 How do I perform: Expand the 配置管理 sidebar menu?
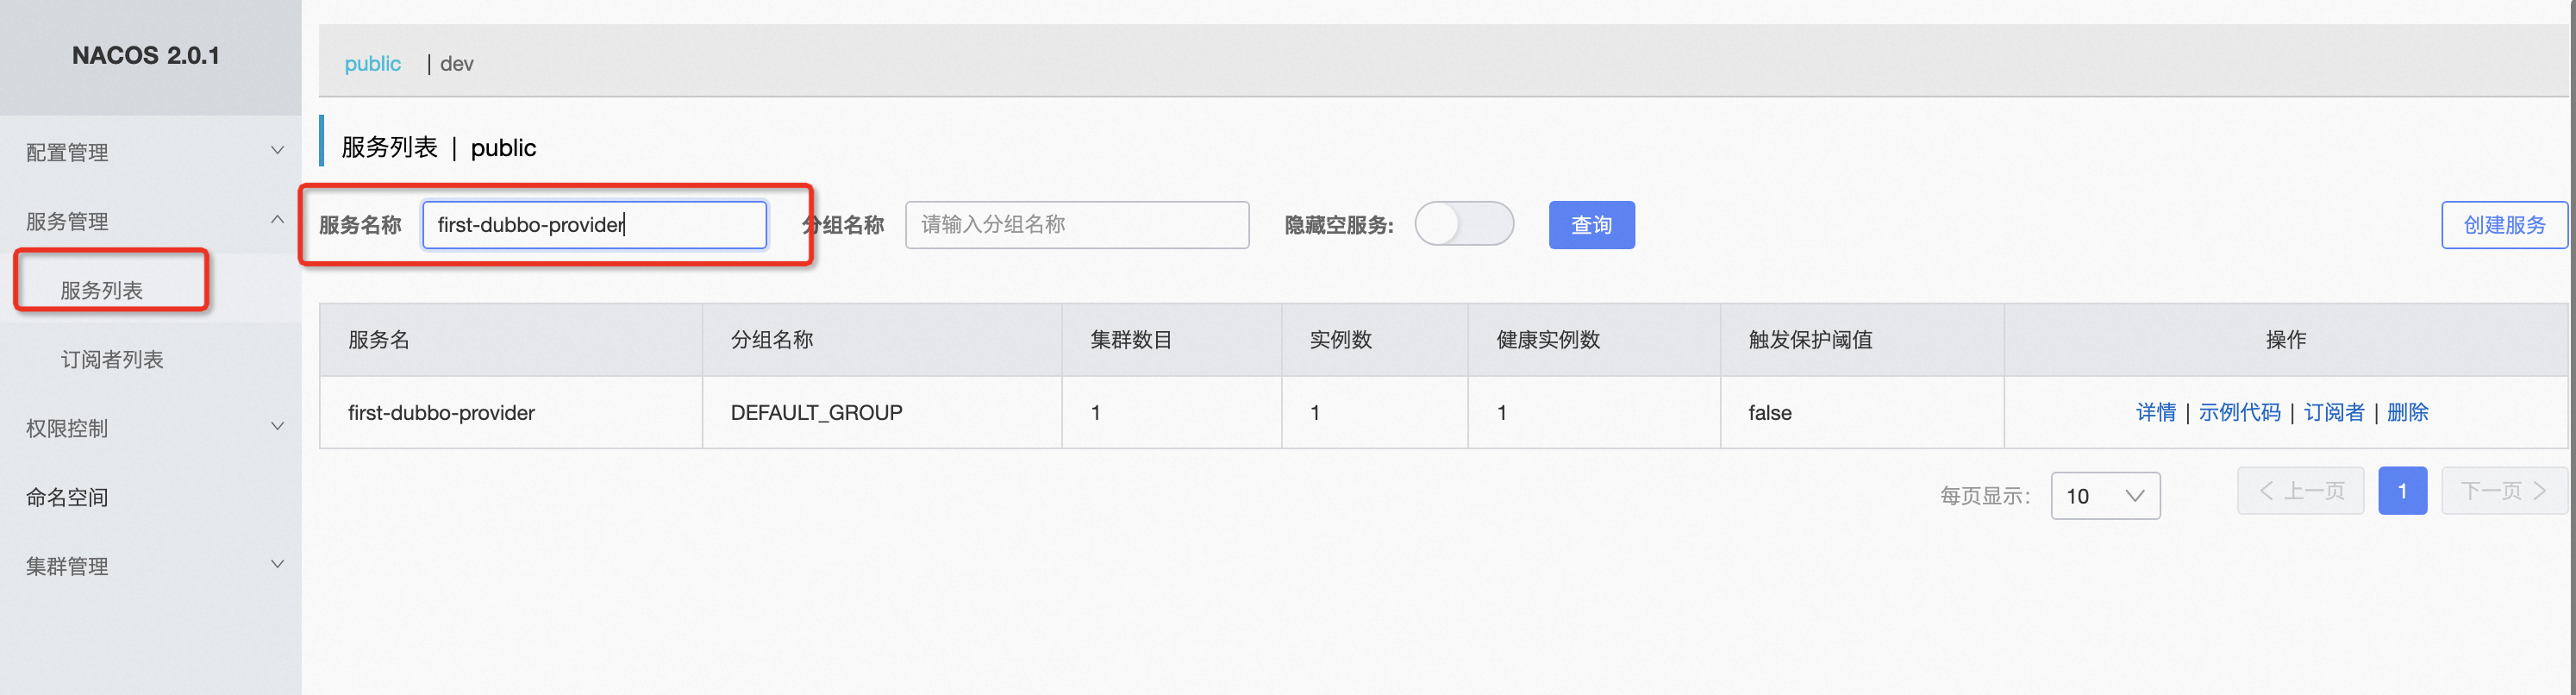[x=150, y=152]
